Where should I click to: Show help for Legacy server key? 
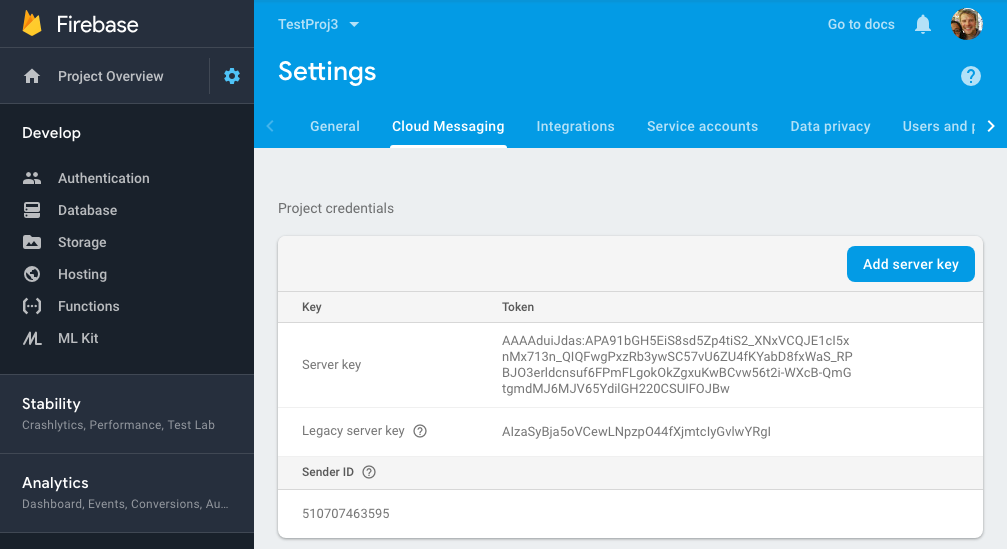(420, 431)
